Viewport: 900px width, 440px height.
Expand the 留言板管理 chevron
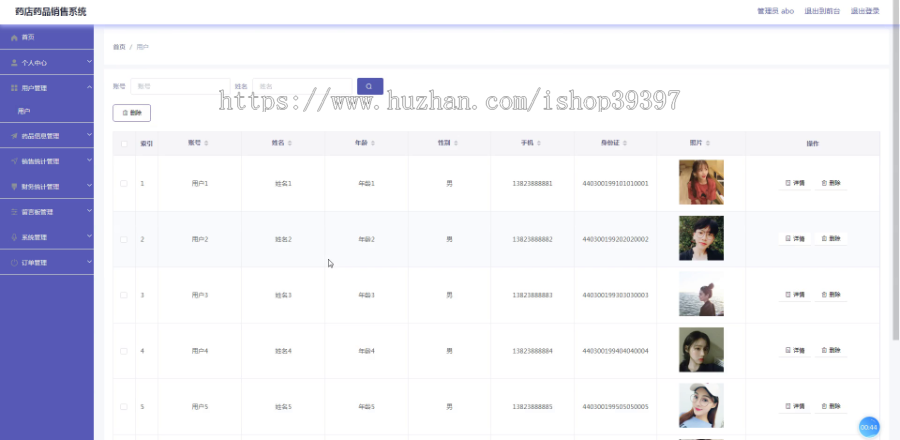pos(89,211)
